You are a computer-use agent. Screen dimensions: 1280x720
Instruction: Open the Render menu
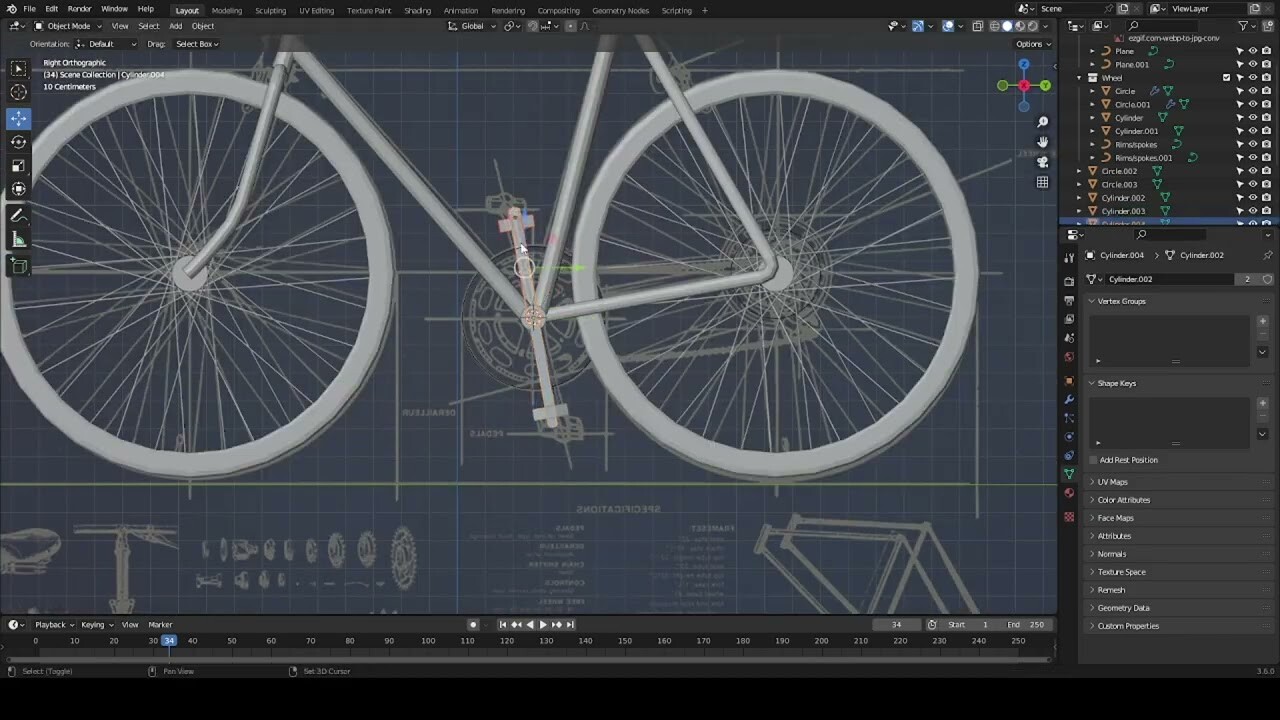pyautogui.click(x=79, y=9)
